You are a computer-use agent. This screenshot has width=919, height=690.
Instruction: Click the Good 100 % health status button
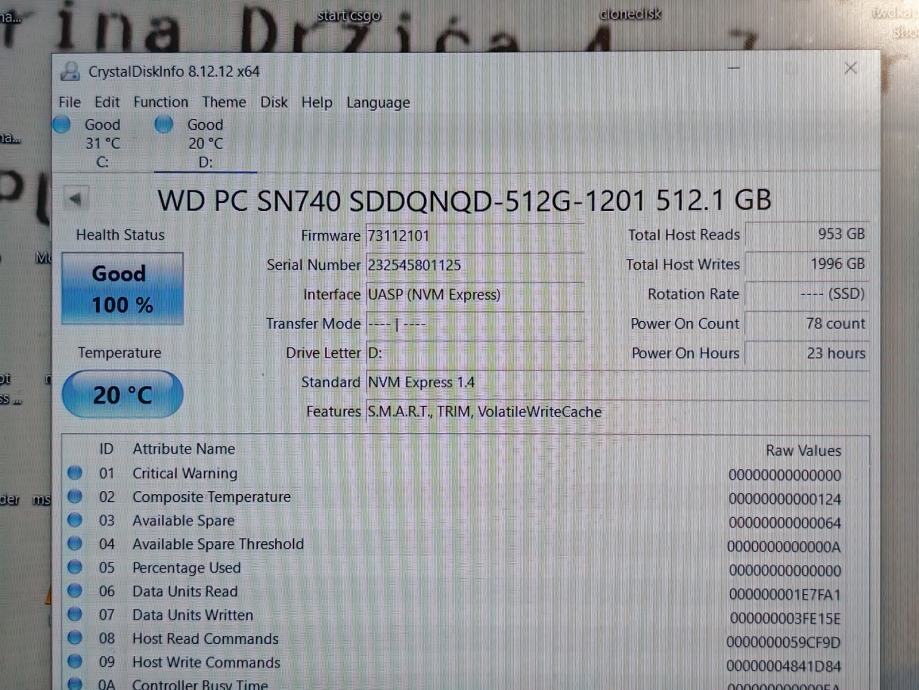click(122, 288)
